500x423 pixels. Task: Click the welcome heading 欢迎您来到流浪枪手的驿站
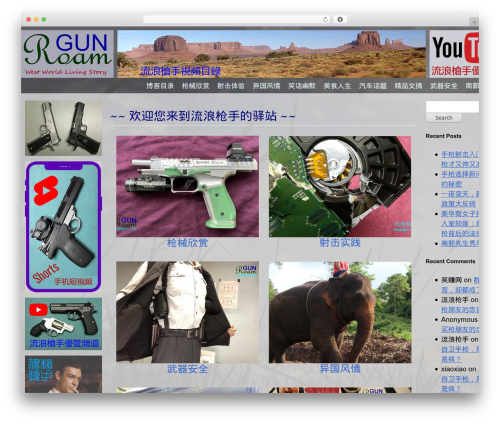point(203,116)
